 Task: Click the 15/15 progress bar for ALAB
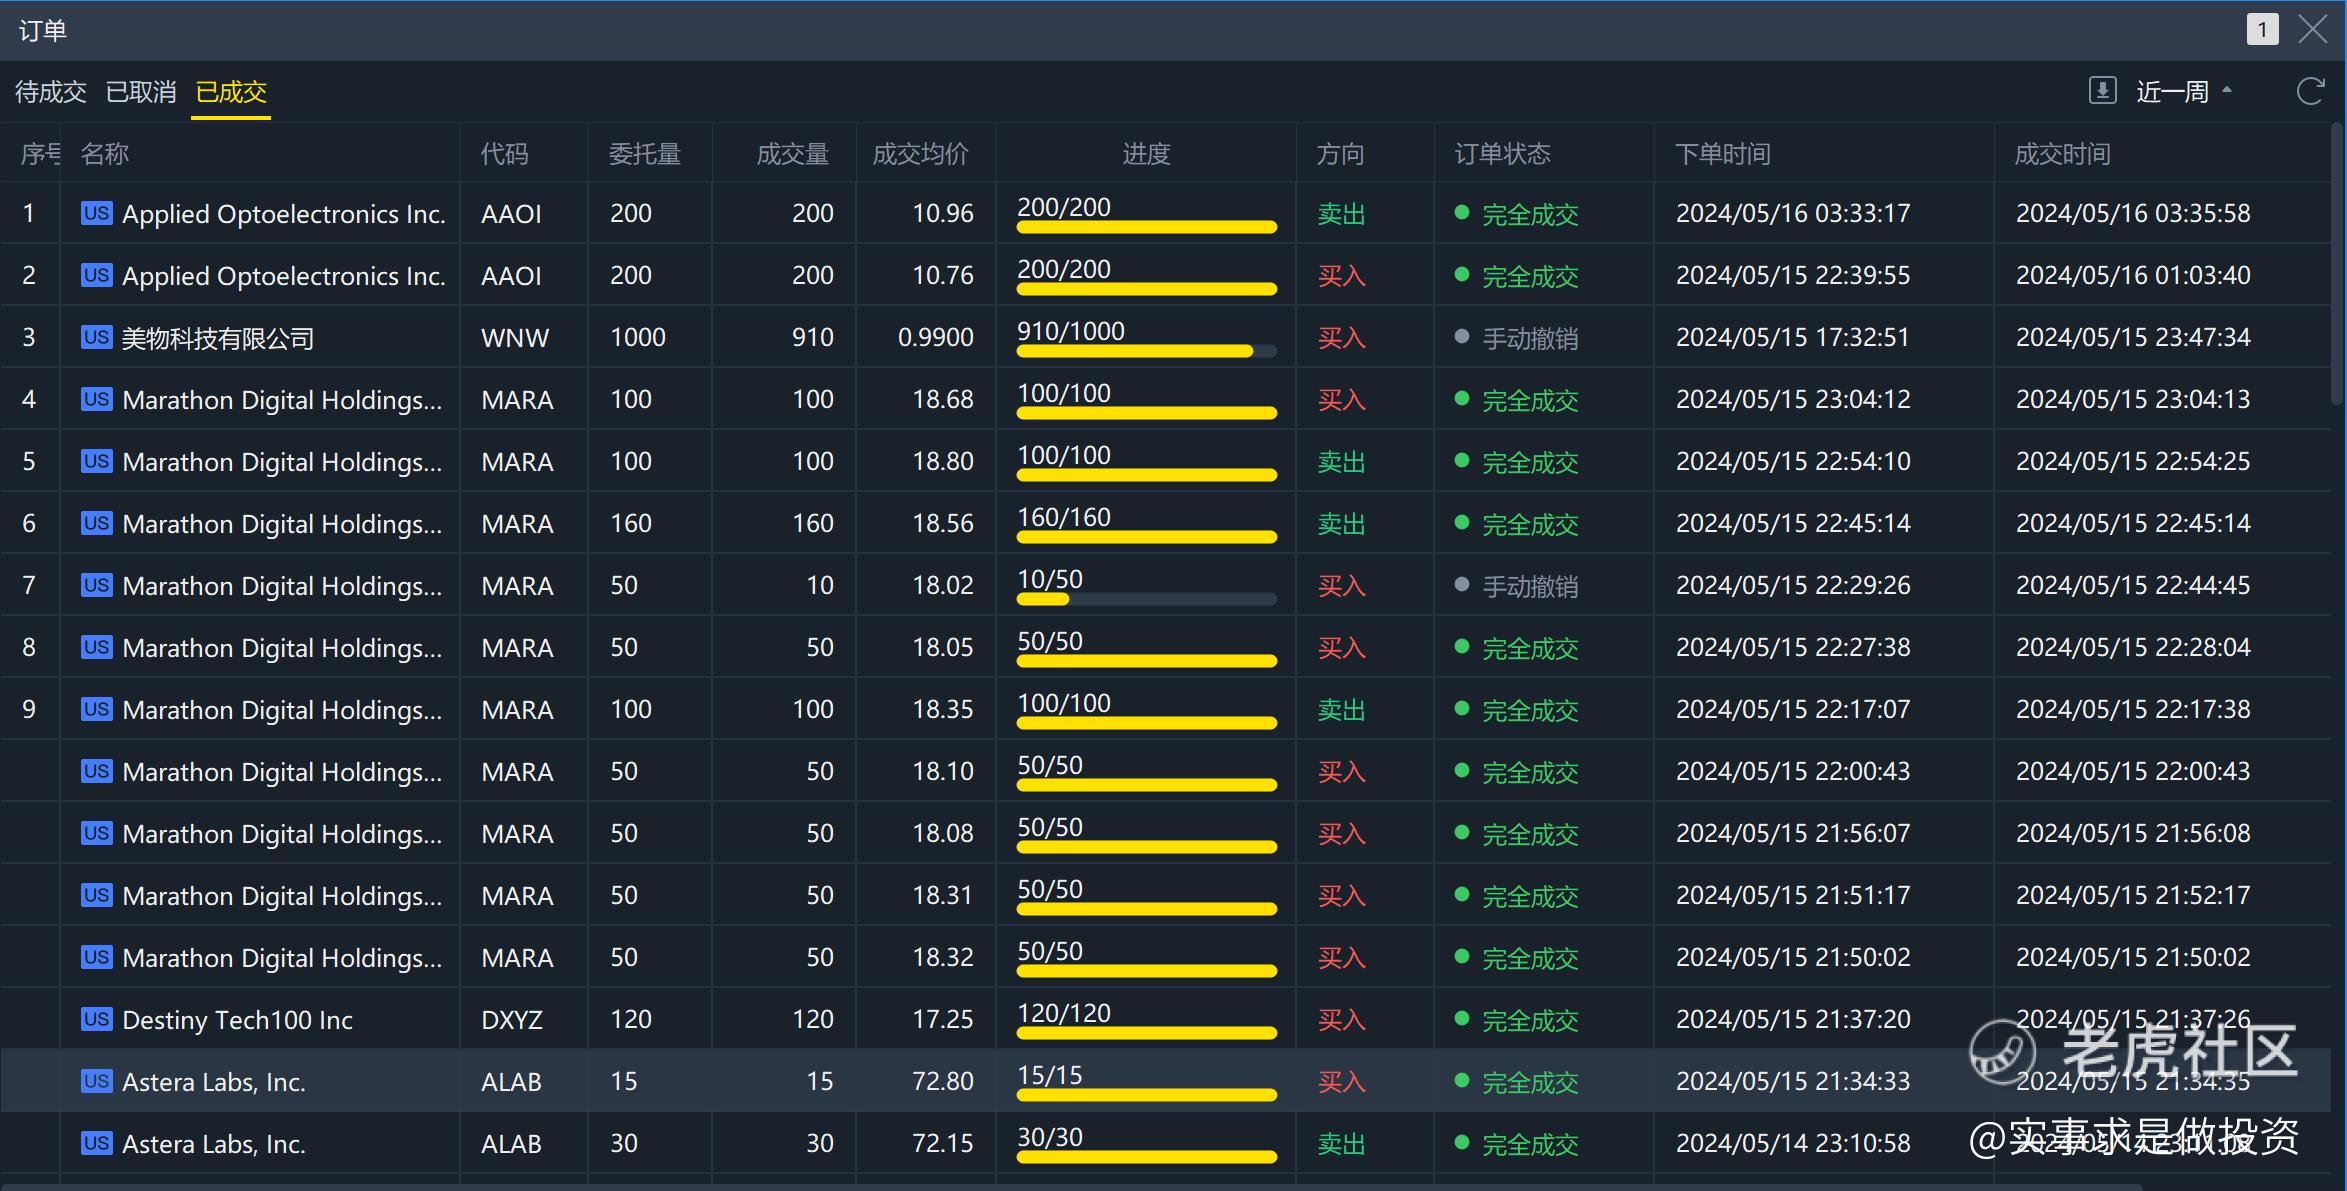click(1146, 1095)
